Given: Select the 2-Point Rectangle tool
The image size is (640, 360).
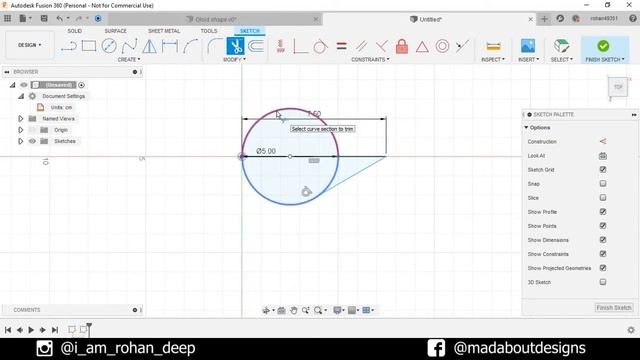Looking at the screenshot, I should click(89, 46).
